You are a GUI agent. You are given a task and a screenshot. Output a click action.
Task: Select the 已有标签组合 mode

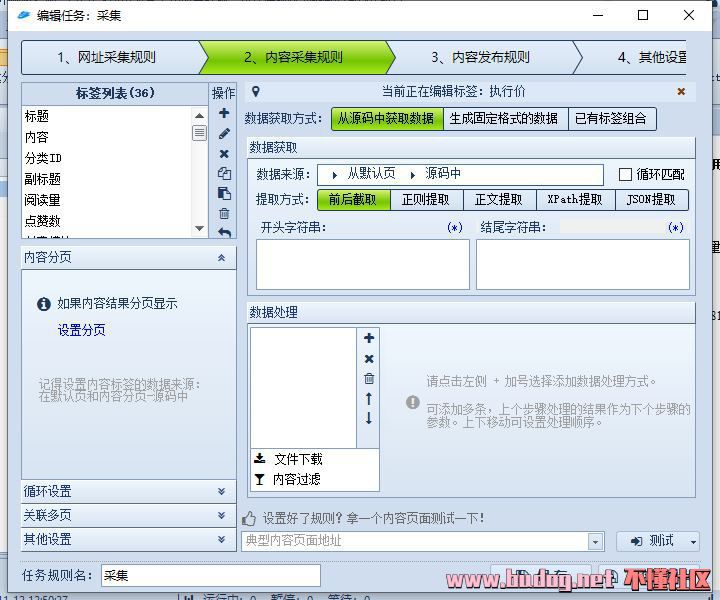pos(611,119)
